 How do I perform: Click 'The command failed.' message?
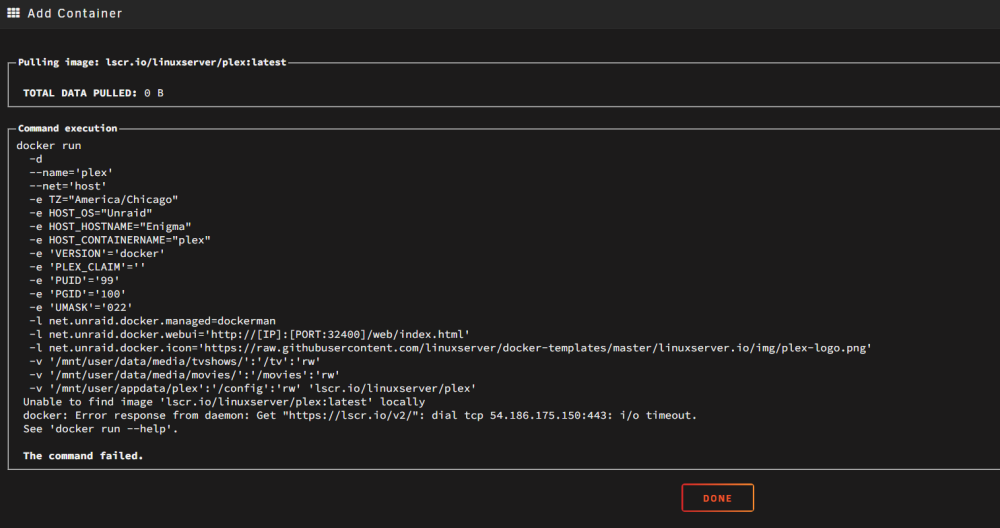(84, 456)
